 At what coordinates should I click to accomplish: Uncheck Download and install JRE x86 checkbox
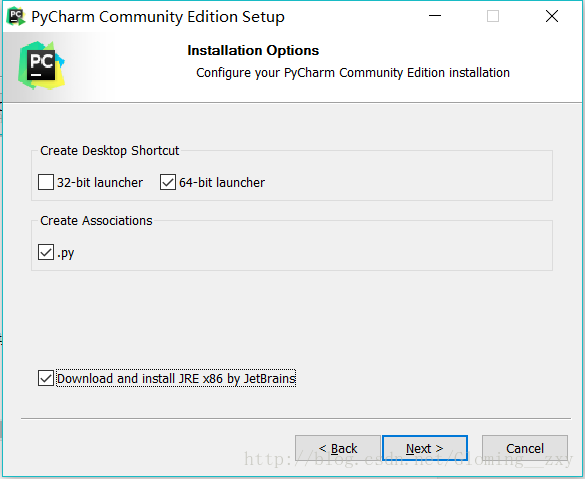[x=46, y=378]
